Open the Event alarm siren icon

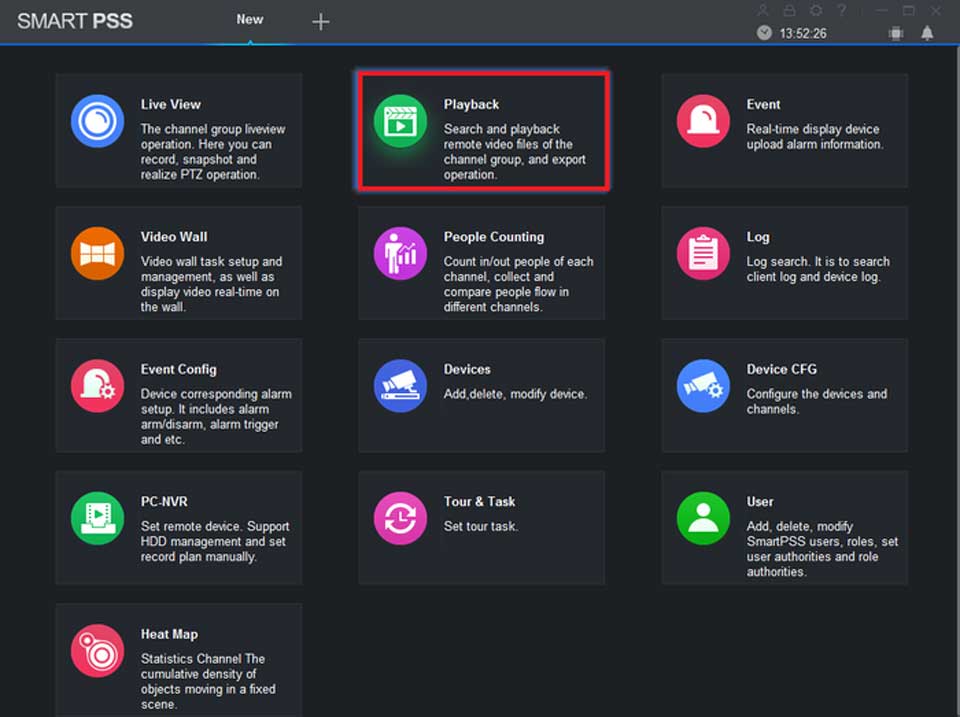point(703,122)
